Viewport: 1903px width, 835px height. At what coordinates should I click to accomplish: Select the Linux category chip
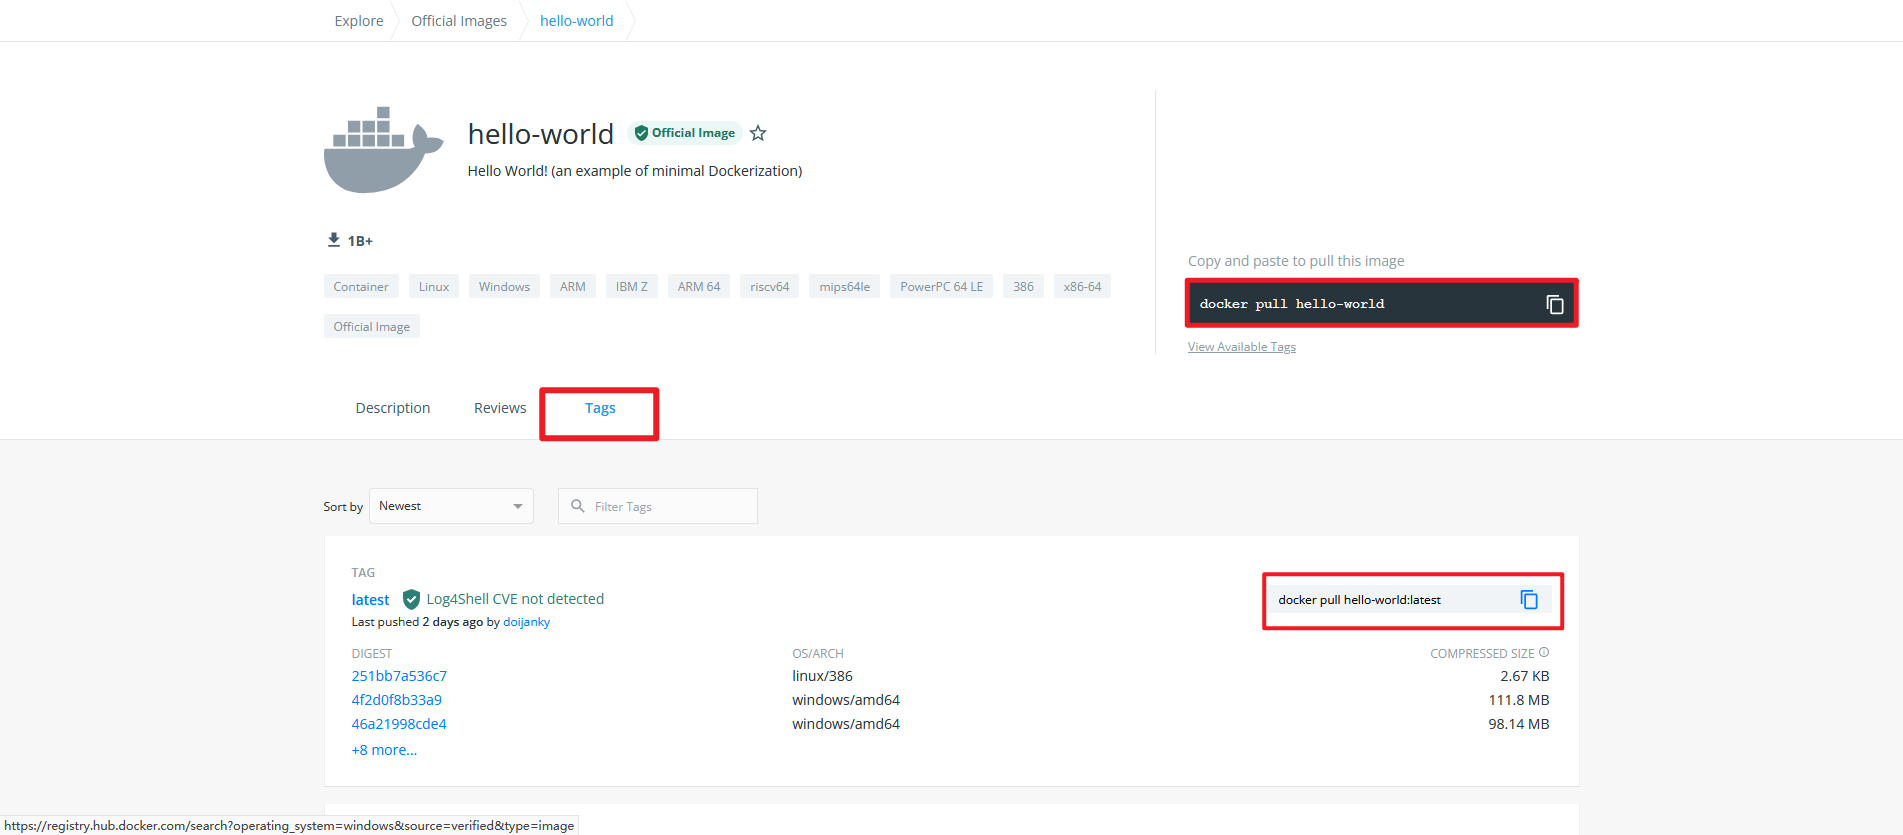(434, 286)
